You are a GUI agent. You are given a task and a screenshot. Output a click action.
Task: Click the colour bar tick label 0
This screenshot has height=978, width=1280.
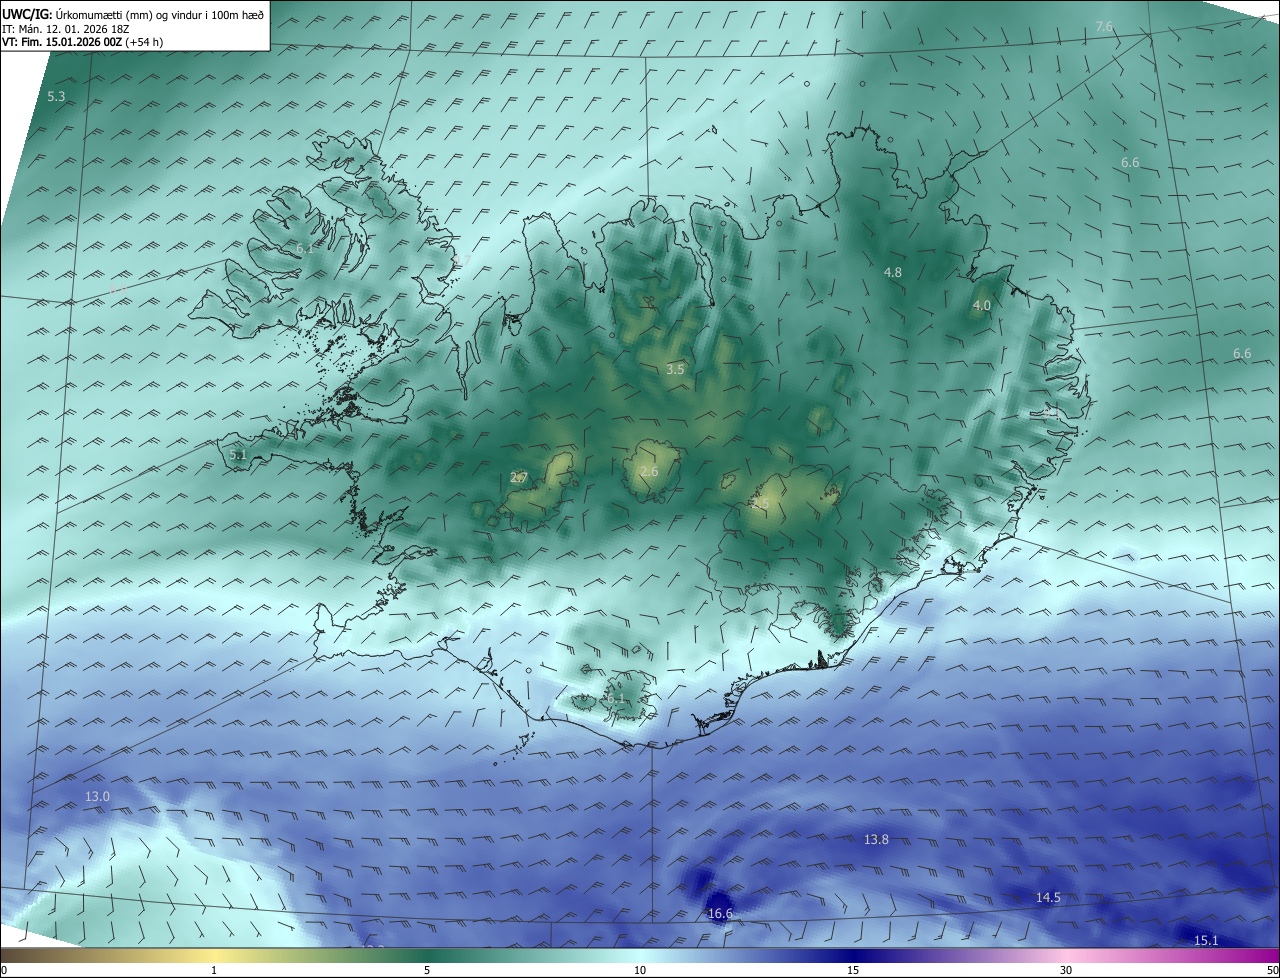tap(4, 970)
